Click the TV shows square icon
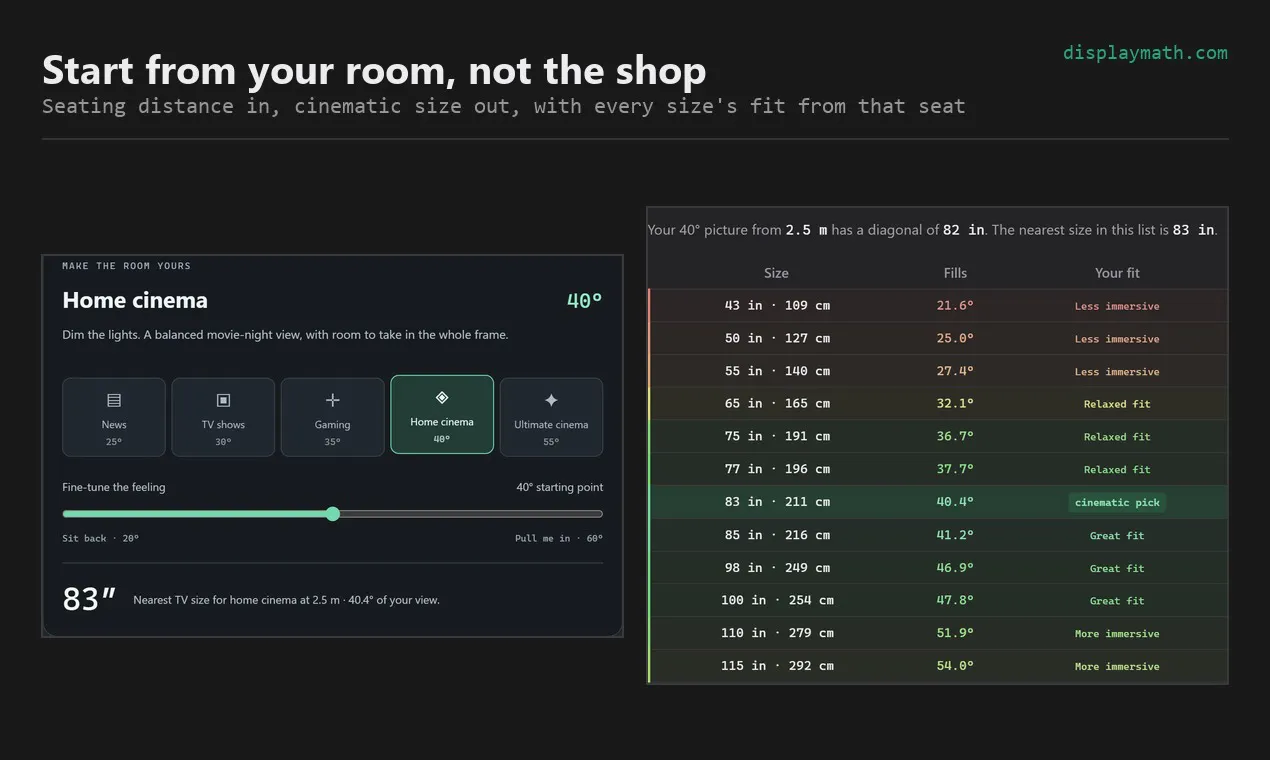1270x760 pixels. pos(223,400)
